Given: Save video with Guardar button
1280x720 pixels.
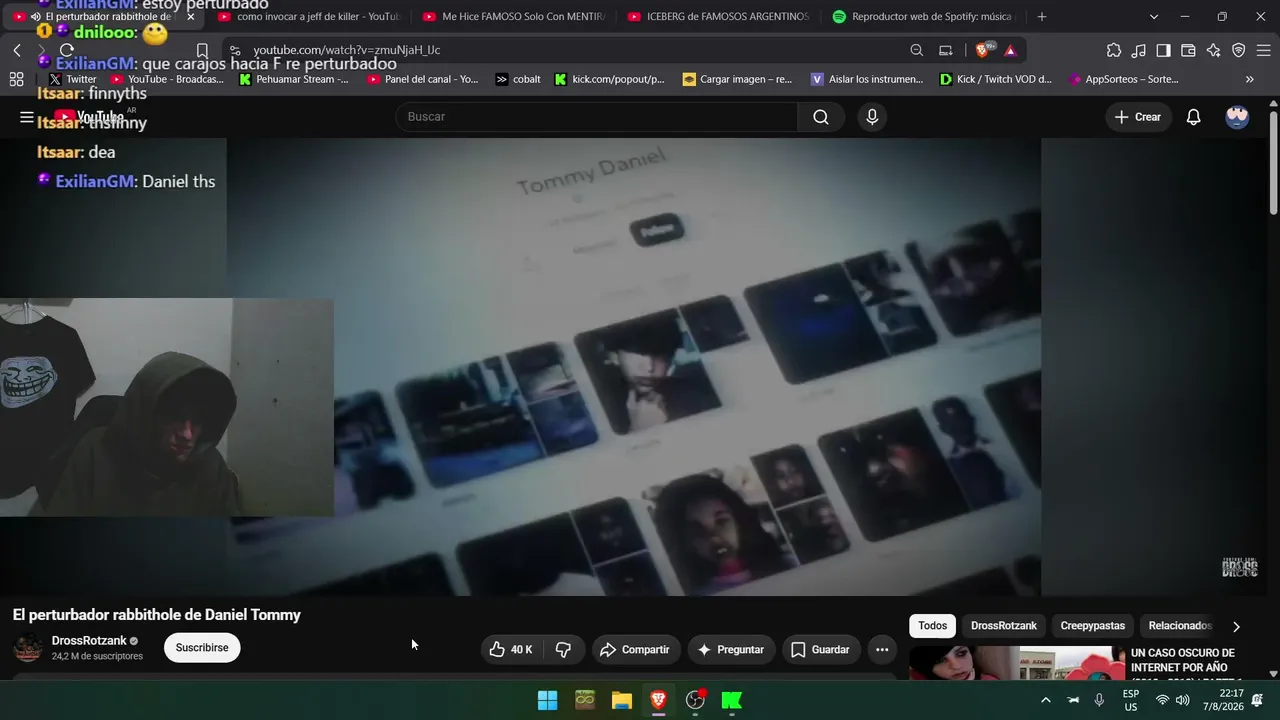Looking at the screenshot, I should (x=820, y=650).
